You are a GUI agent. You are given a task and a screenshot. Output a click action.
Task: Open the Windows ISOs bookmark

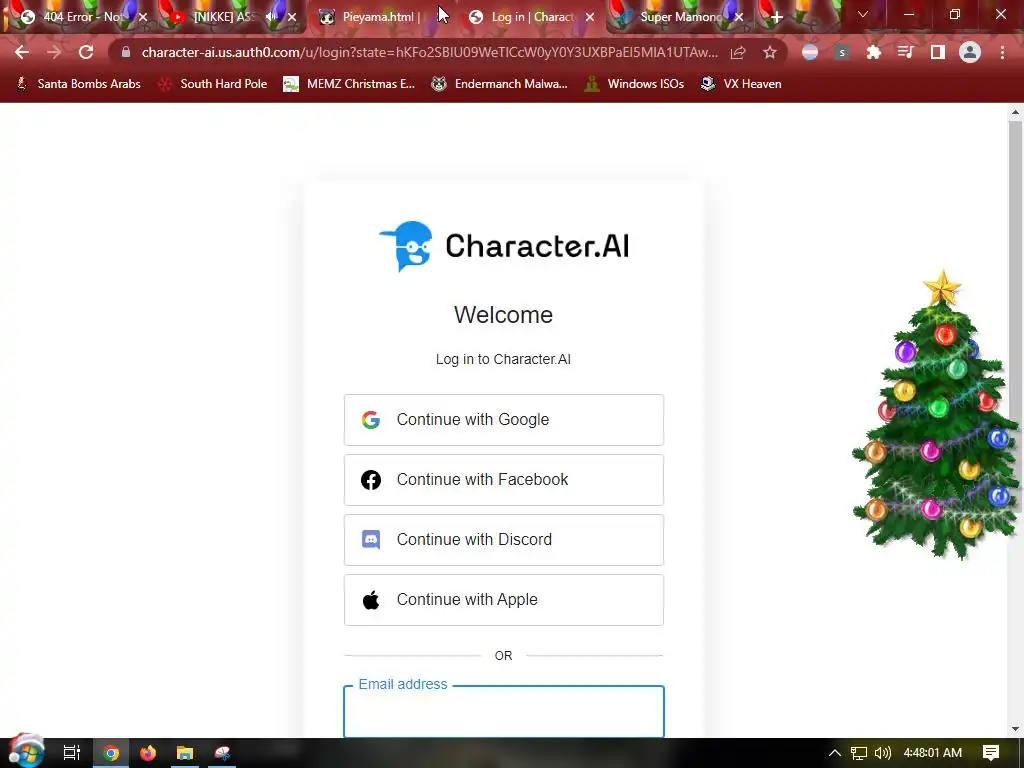coord(634,84)
